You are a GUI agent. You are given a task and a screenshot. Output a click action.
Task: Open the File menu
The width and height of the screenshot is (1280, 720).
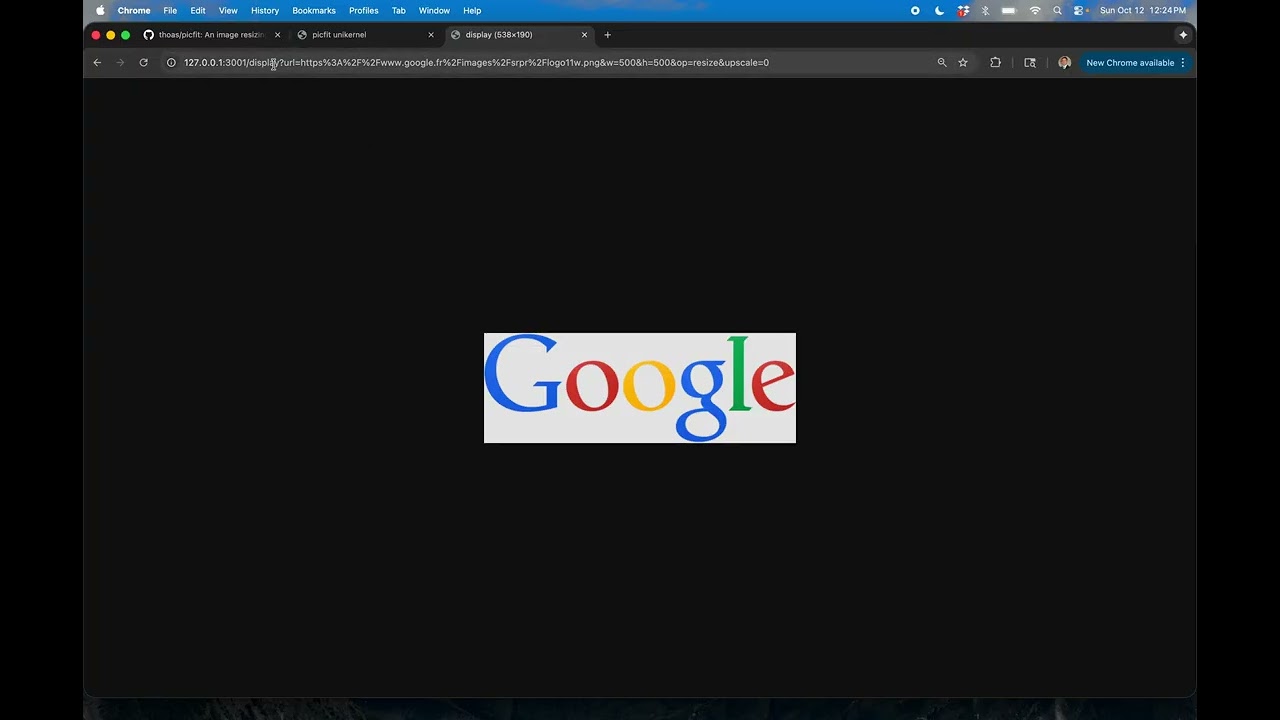coord(170,11)
